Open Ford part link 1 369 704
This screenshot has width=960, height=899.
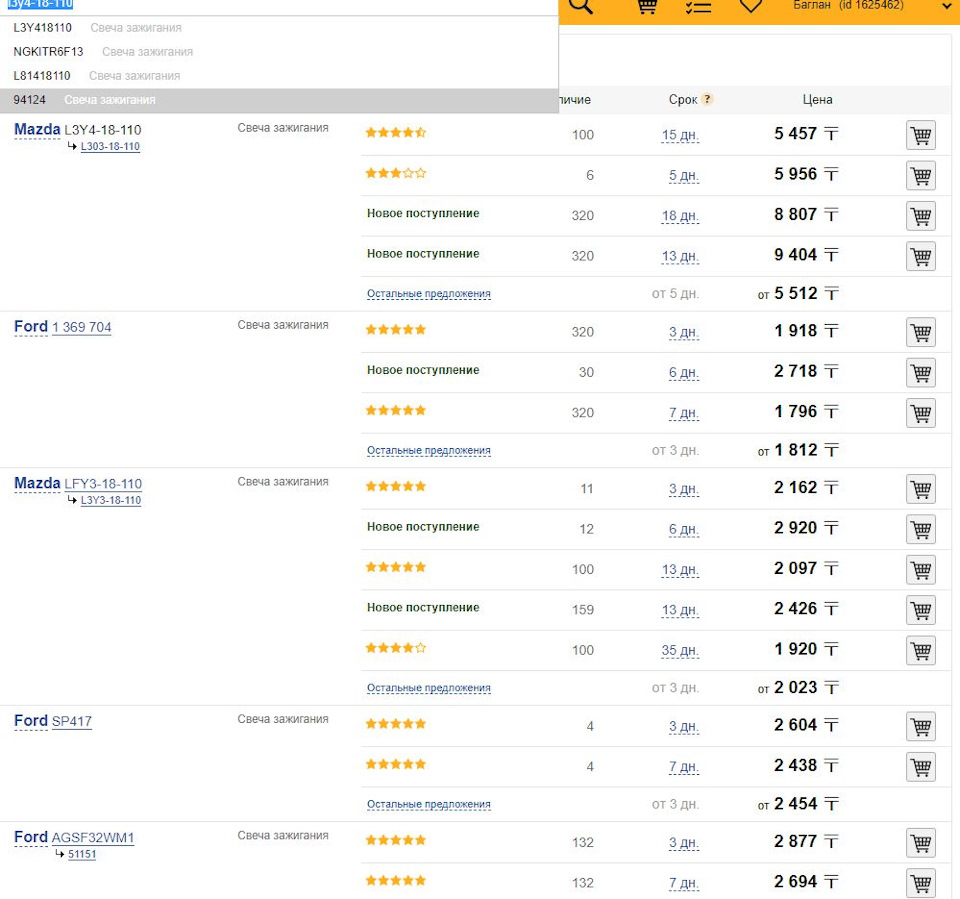pyautogui.click(x=81, y=327)
